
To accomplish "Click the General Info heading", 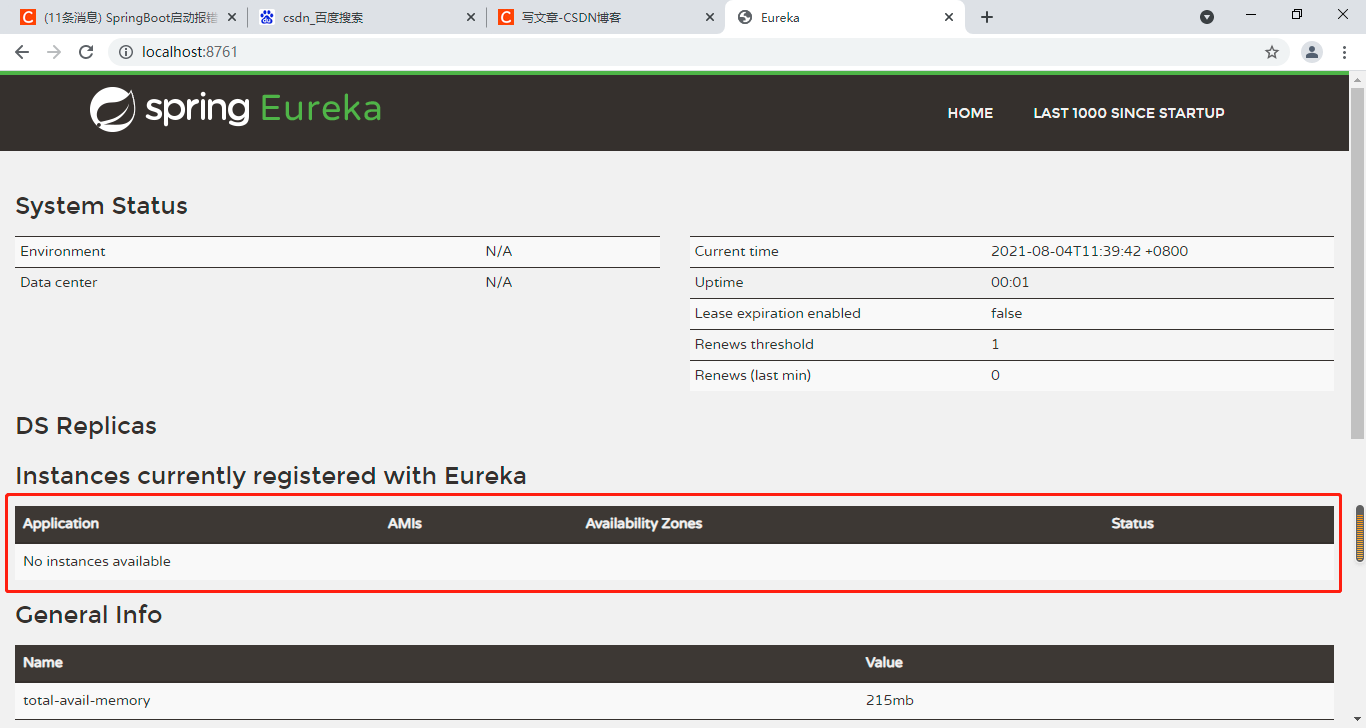I will point(89,615).
